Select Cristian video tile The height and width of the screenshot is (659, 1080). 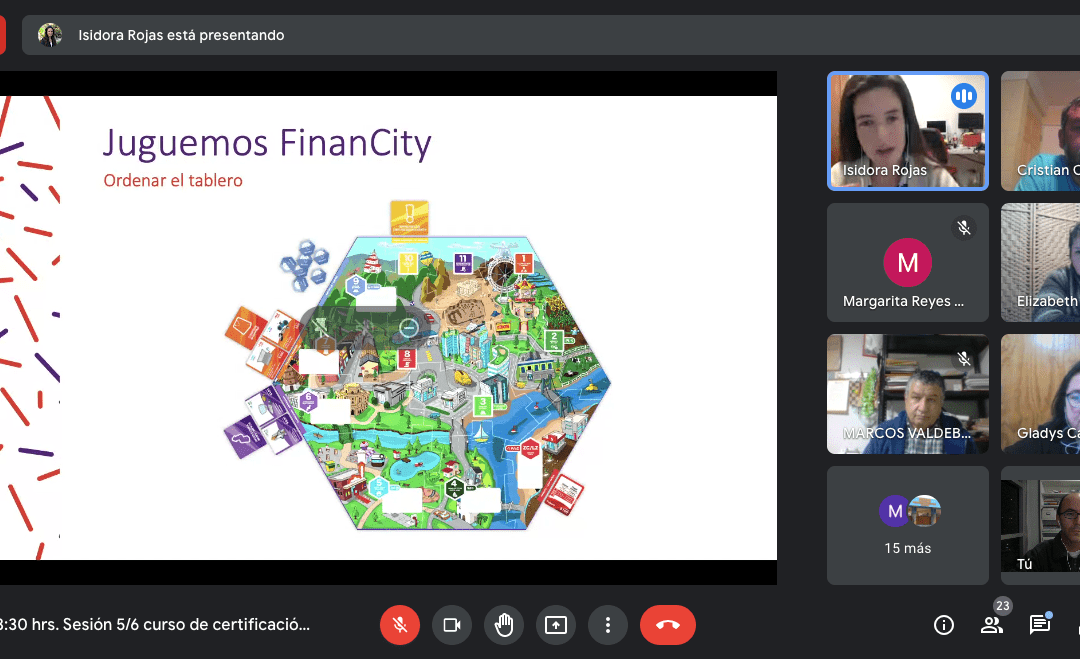(1041, 131)
